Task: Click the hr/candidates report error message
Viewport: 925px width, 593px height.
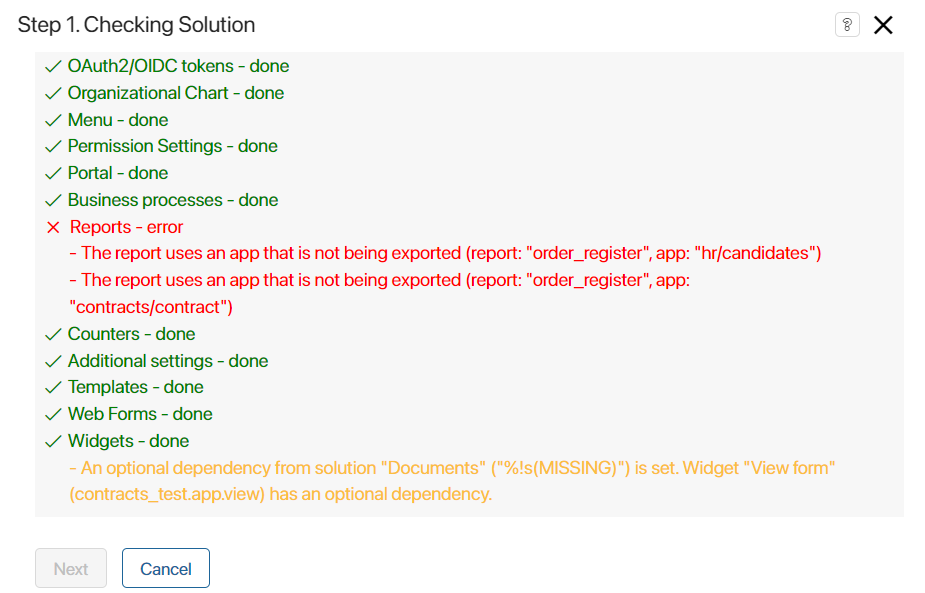Action: [x=445, y=253]
